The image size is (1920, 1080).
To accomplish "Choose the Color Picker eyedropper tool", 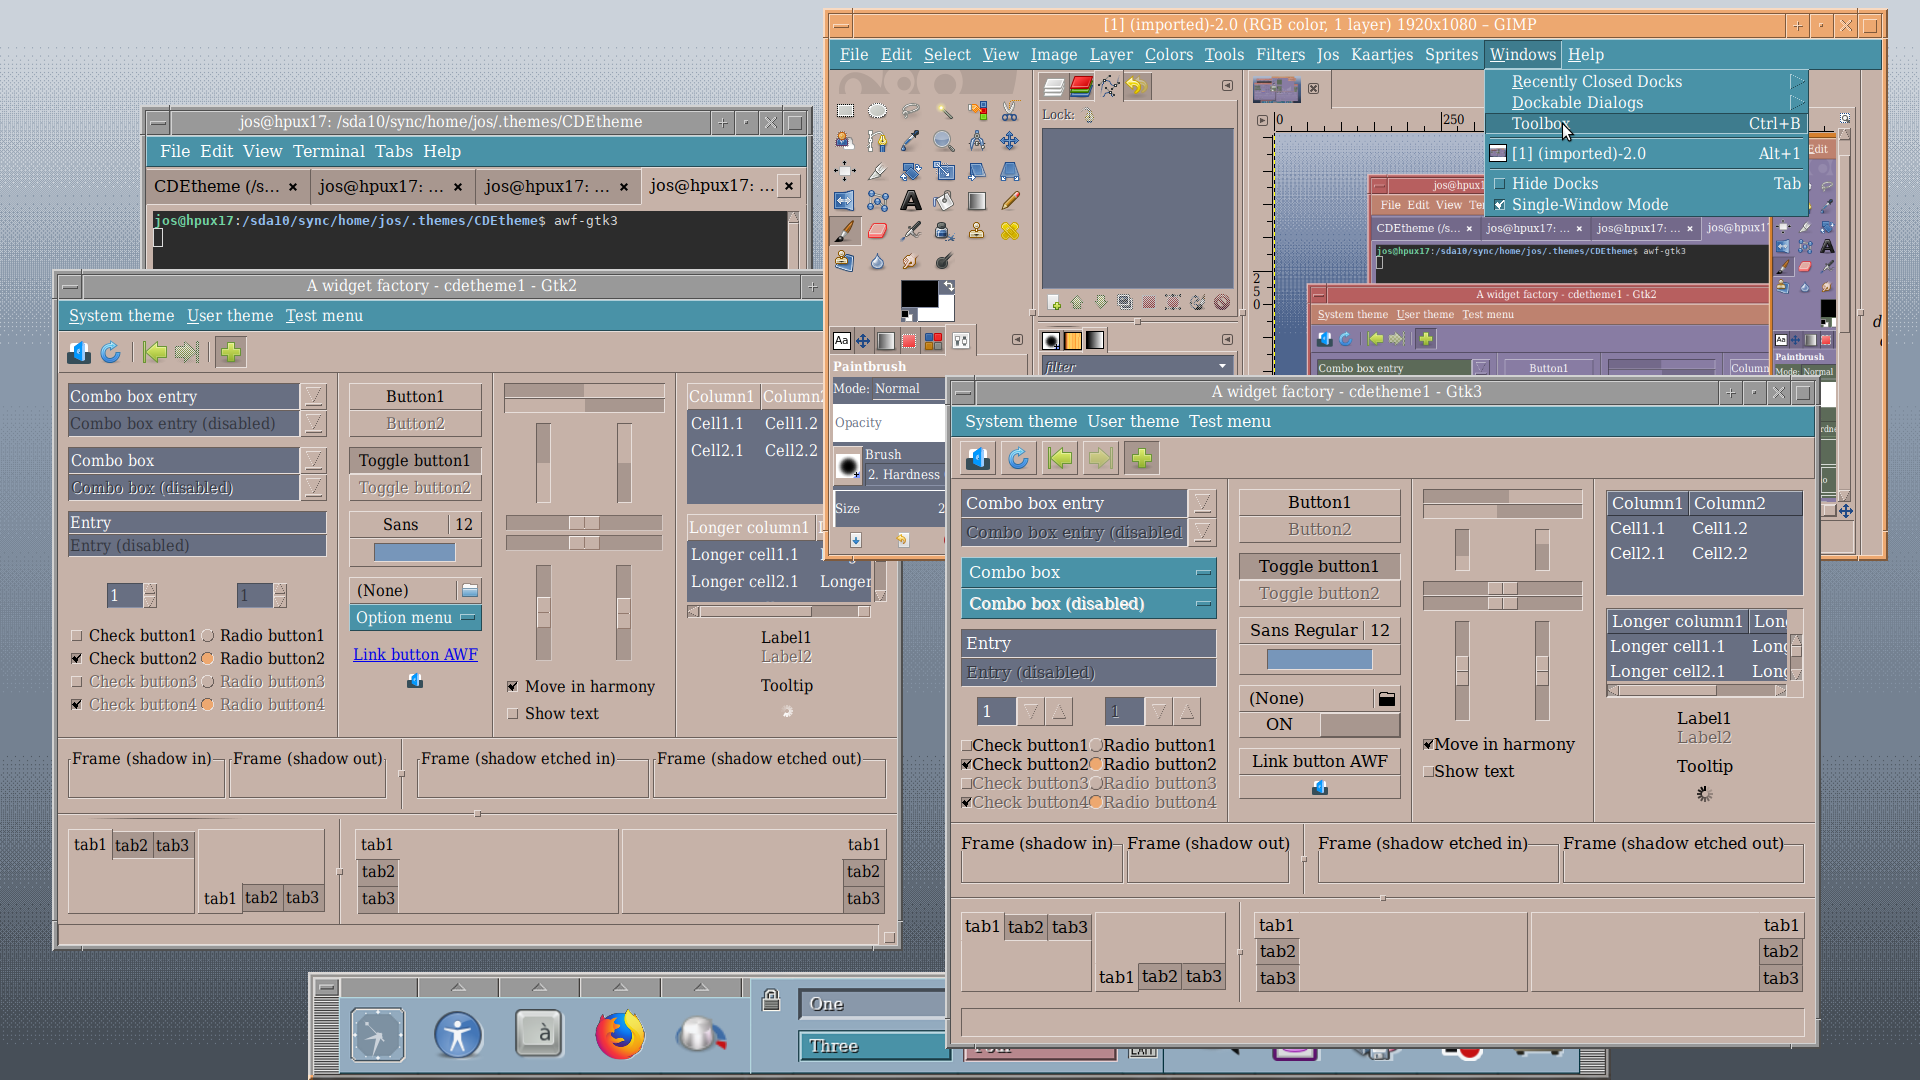I will point(910,141).
